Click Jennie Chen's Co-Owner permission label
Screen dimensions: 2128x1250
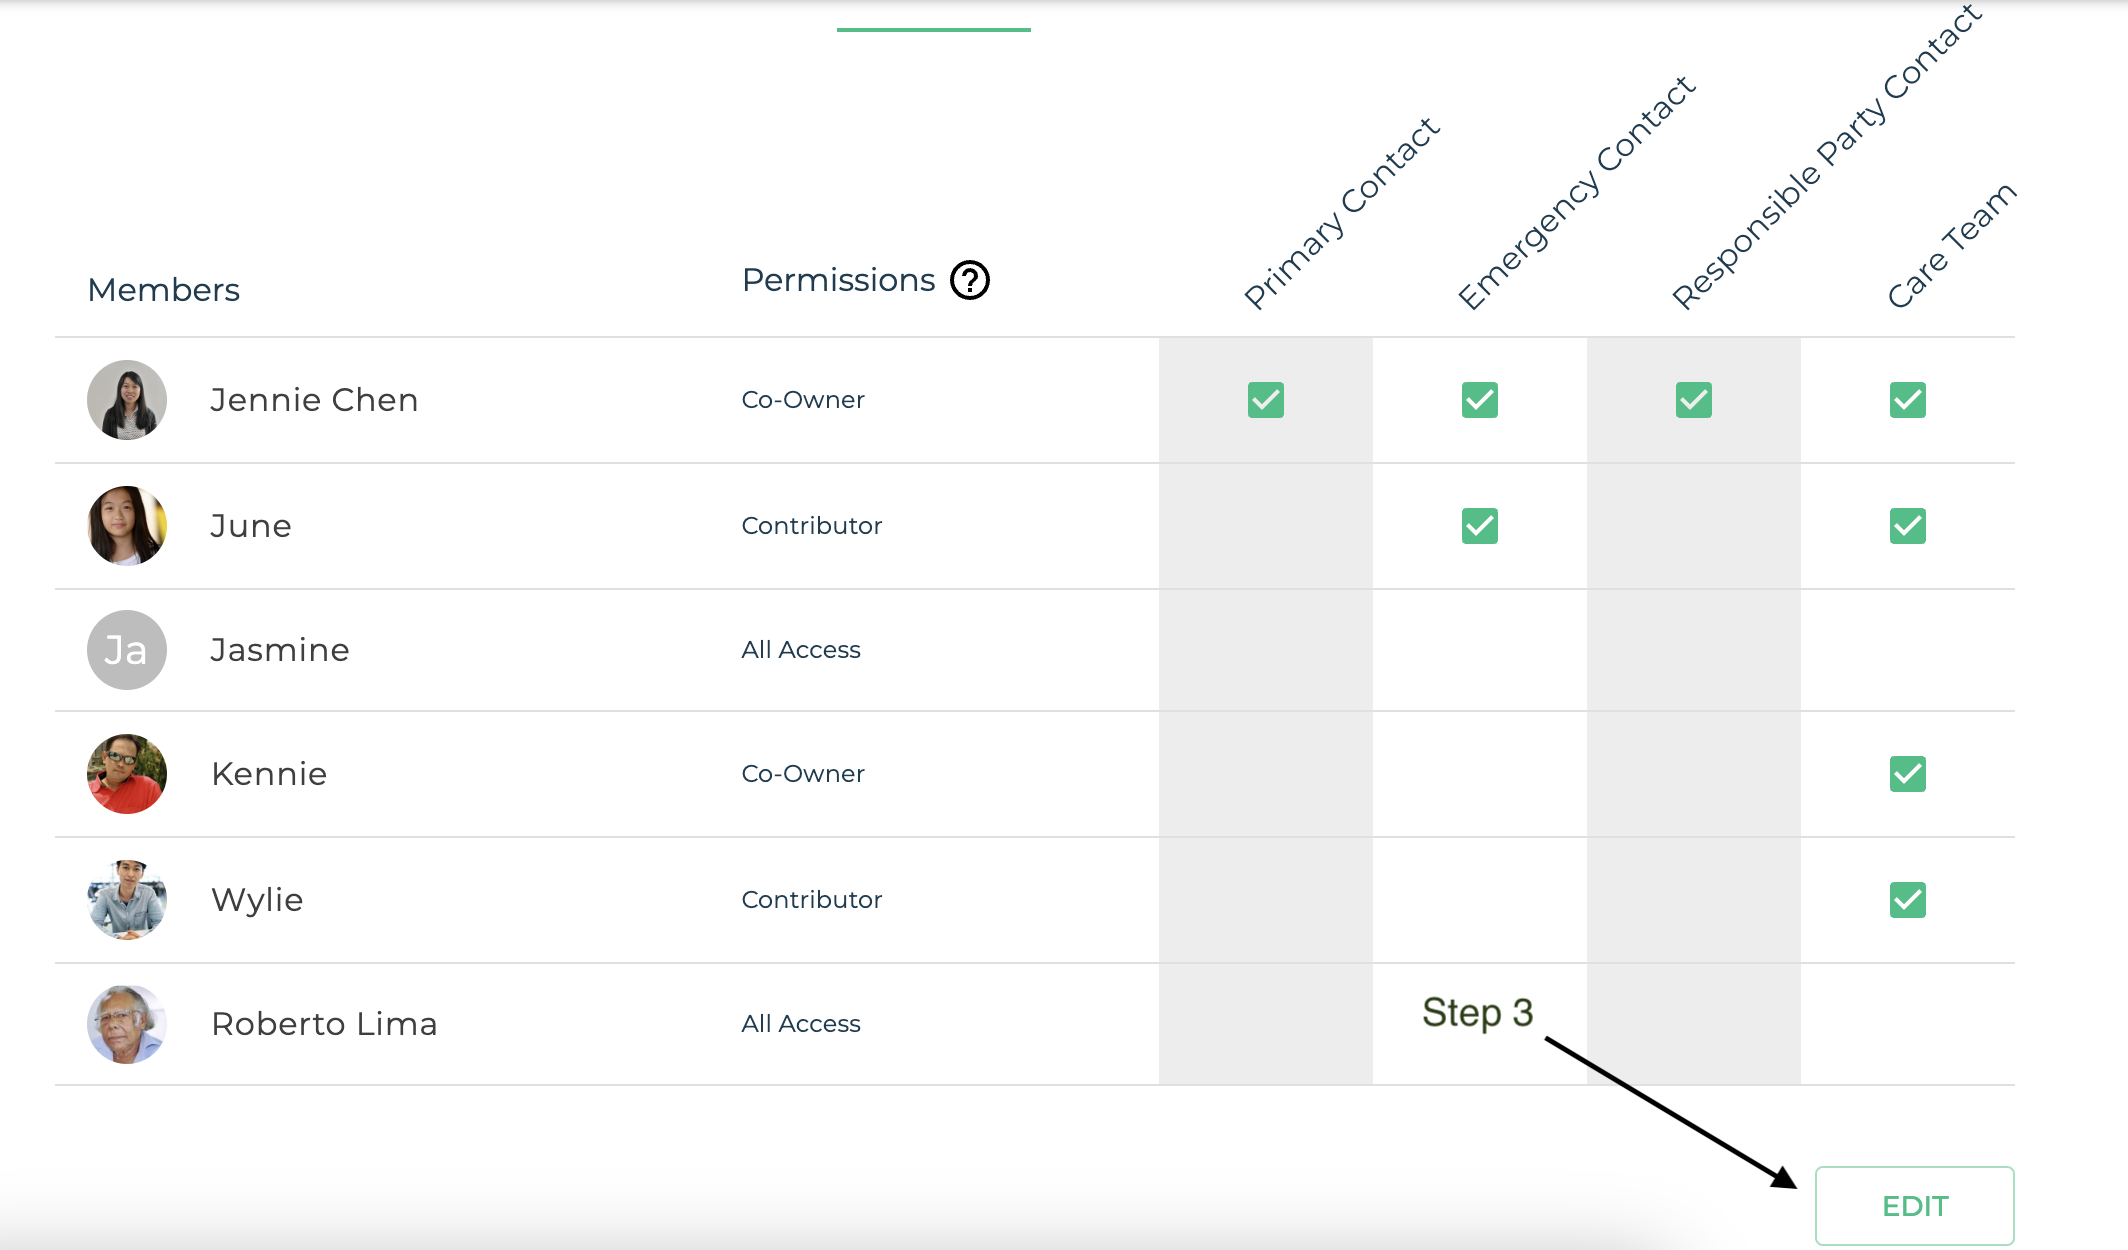coord(803,400)
